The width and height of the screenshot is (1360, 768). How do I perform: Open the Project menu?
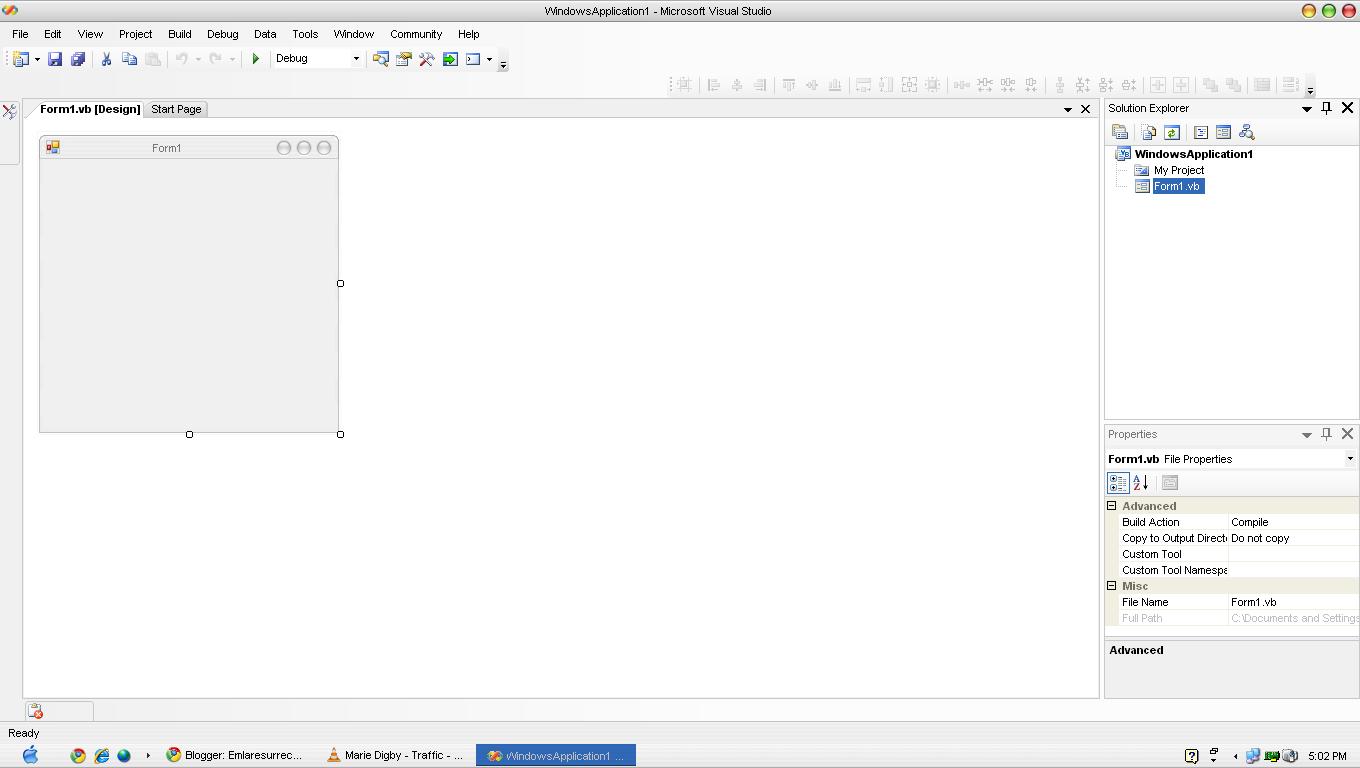click(136, 34)
